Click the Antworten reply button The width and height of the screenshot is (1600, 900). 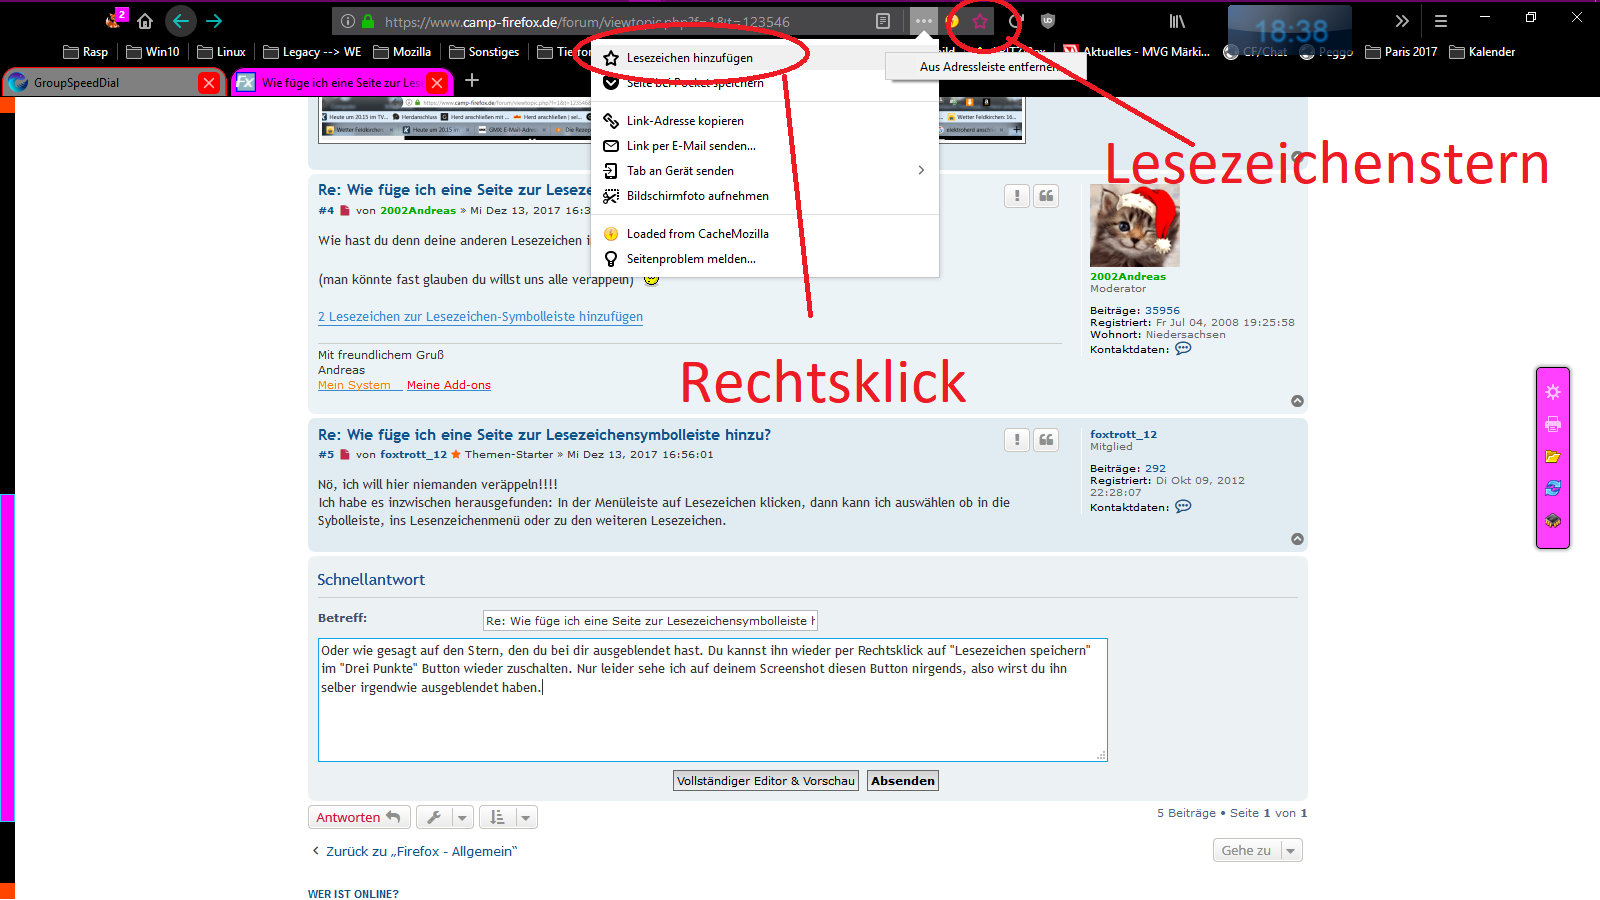359,818
